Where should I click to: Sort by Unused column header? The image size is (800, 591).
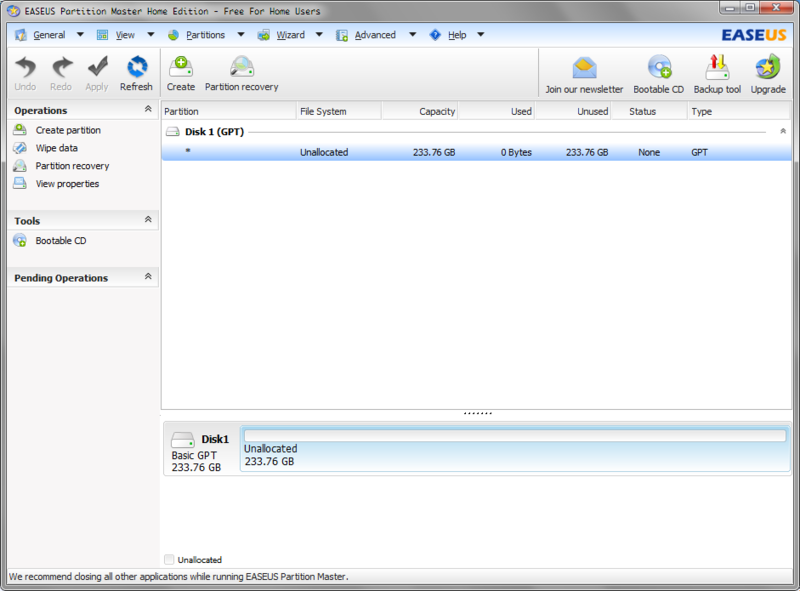(x=573, y=111)
